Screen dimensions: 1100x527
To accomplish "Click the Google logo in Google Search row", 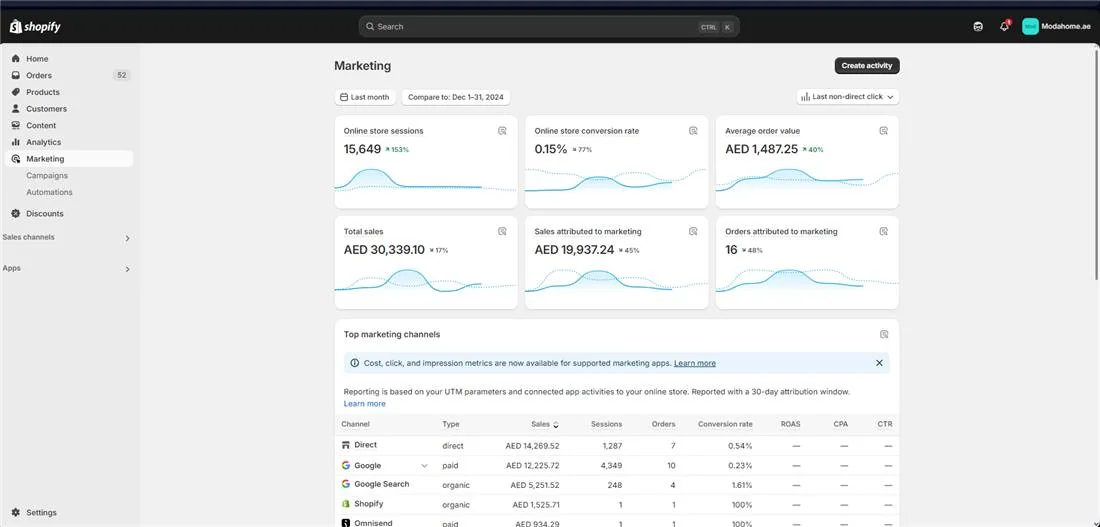I will coord(345,484).
